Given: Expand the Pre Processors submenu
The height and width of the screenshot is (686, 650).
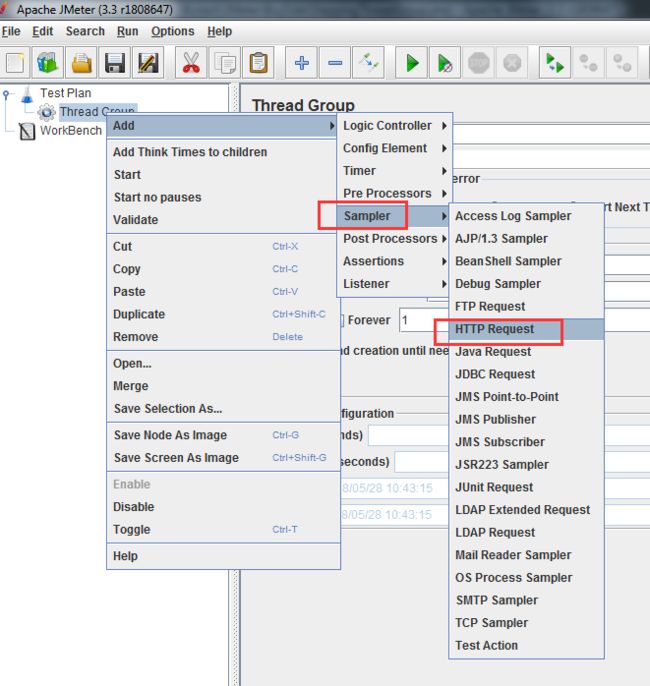Looking at the screenshot, I should click(x=395, y=193).
